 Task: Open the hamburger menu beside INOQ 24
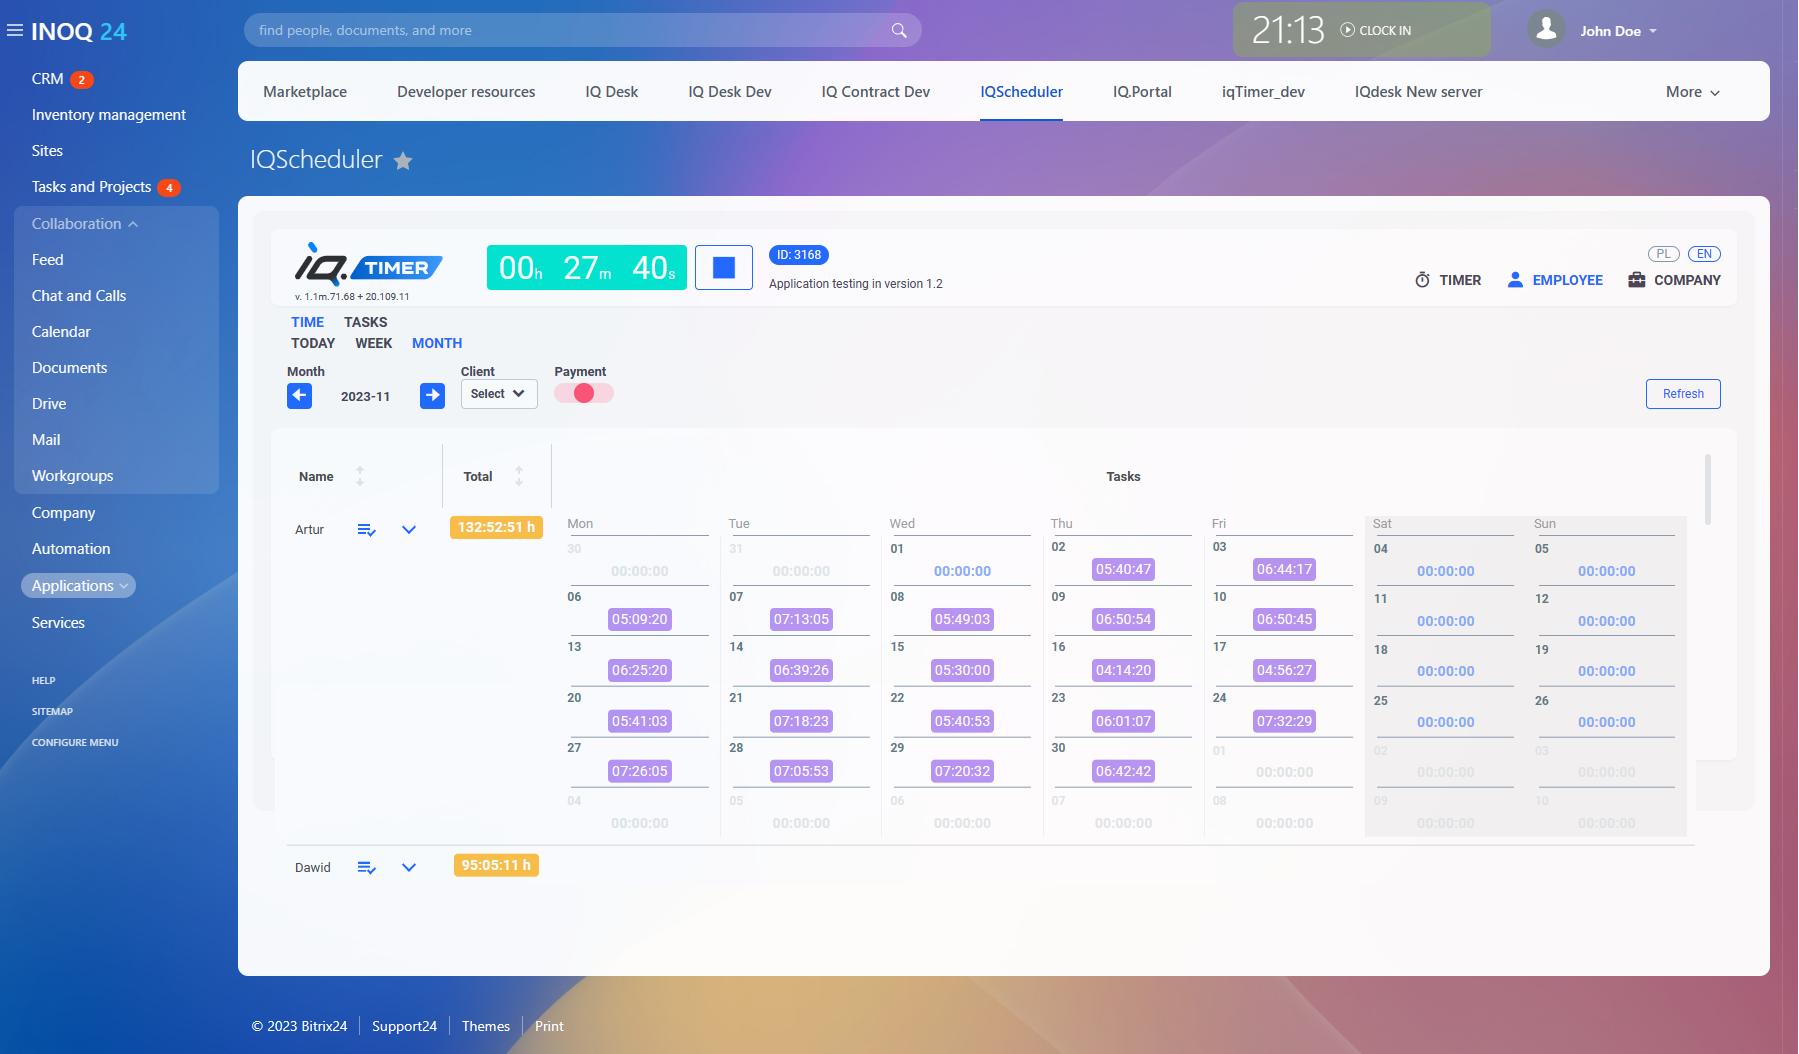[15, 30]
